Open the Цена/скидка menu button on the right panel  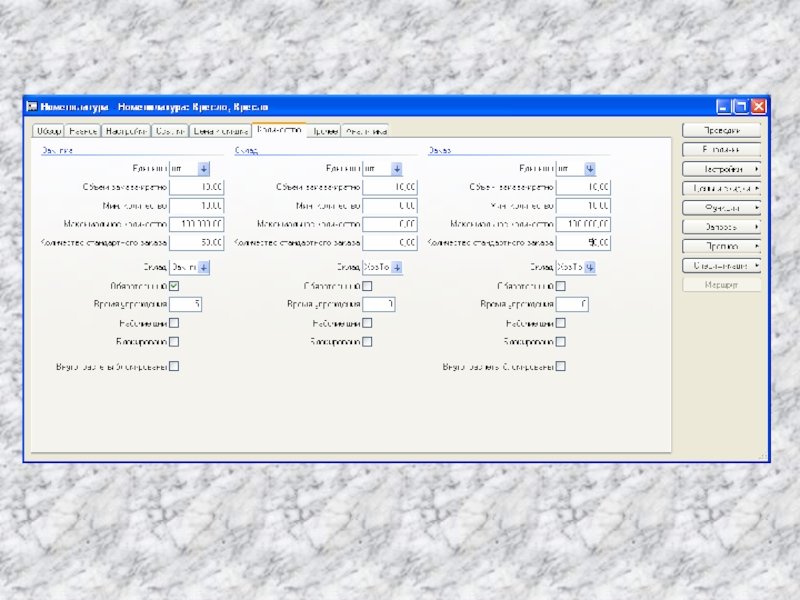[x=721, y=188]
